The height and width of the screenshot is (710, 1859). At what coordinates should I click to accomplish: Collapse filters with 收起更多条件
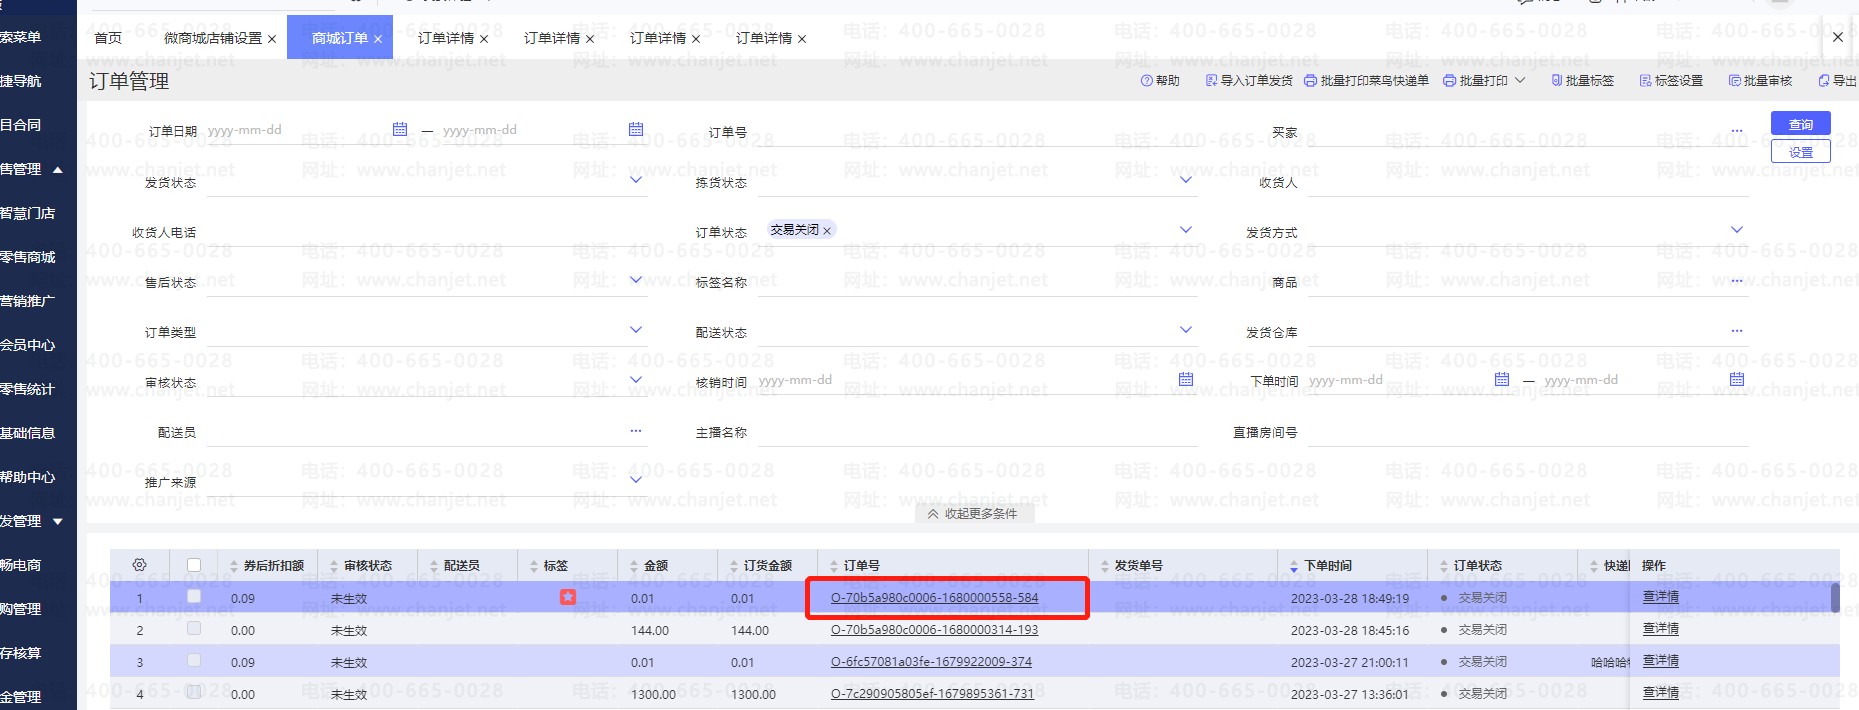coord(973,514)
